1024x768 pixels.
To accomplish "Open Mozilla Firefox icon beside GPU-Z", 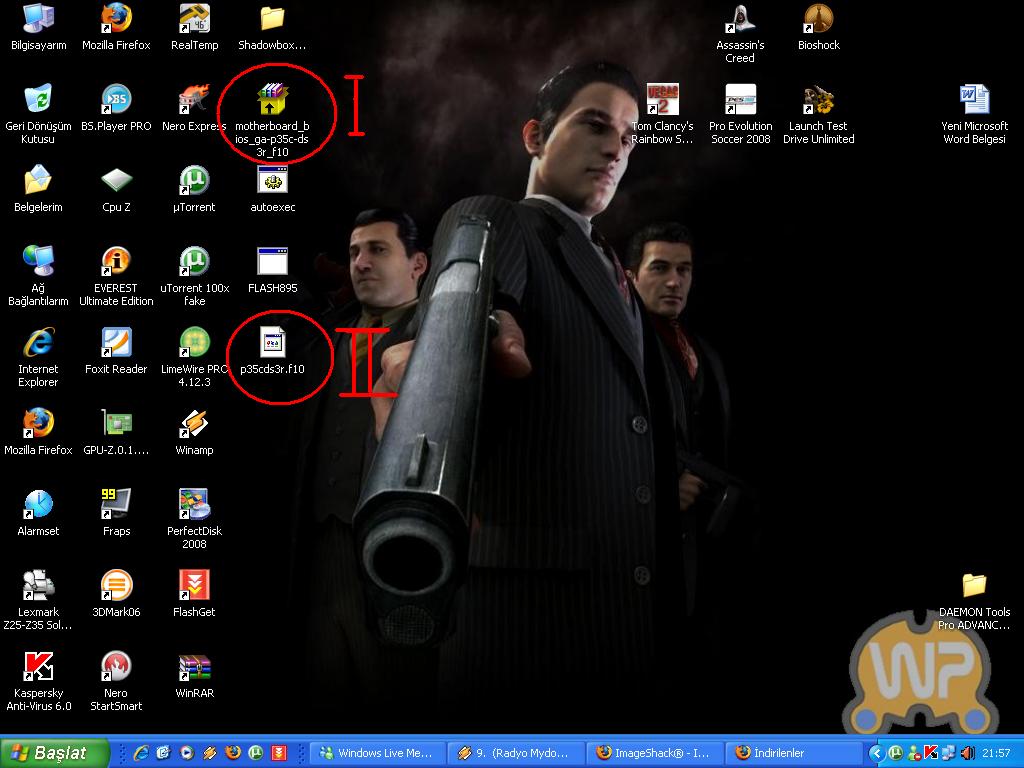I will (38, 432).
